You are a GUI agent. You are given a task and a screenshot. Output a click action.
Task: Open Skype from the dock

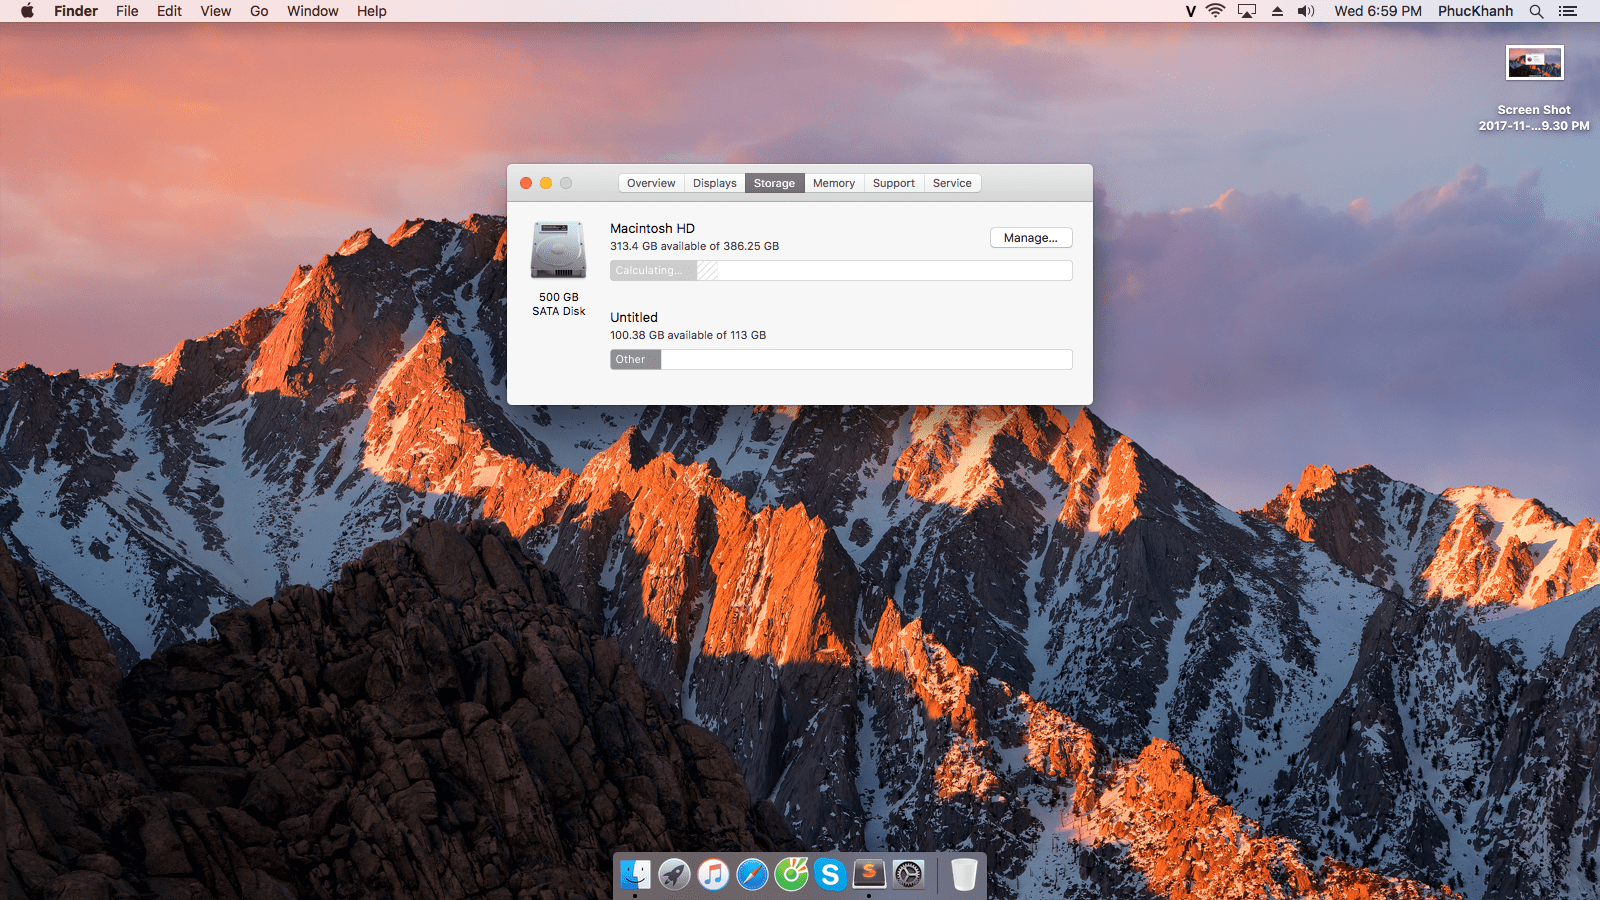pyautogui.click(x=830, y=874)
